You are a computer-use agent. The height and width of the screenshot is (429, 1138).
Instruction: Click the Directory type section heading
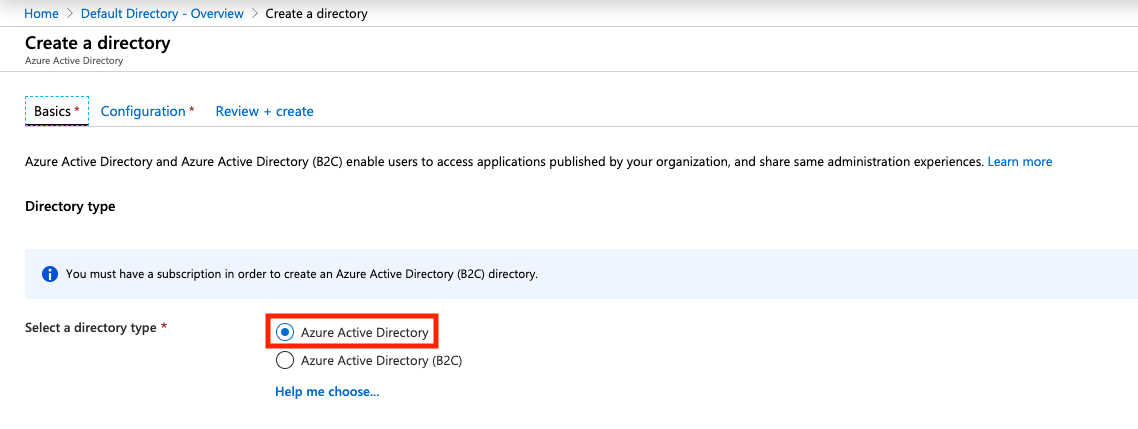point(70,206)
